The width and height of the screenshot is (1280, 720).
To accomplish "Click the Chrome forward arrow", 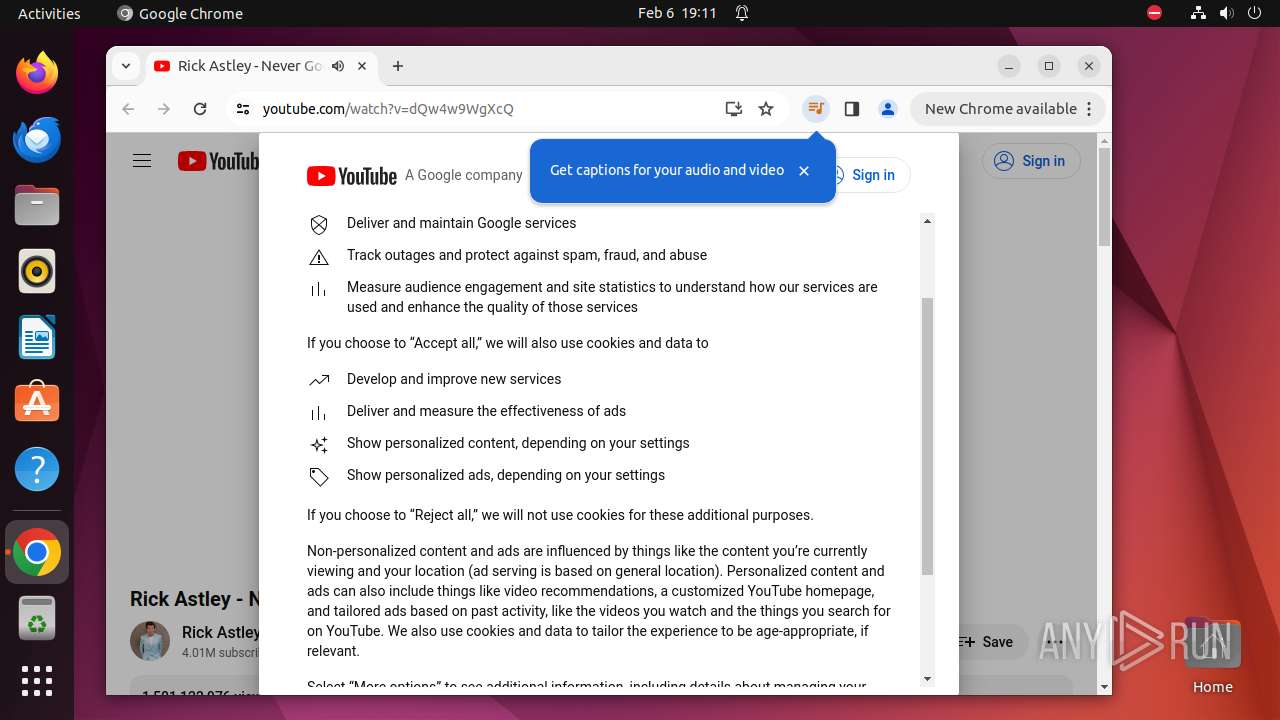I will tap(164, 109).
